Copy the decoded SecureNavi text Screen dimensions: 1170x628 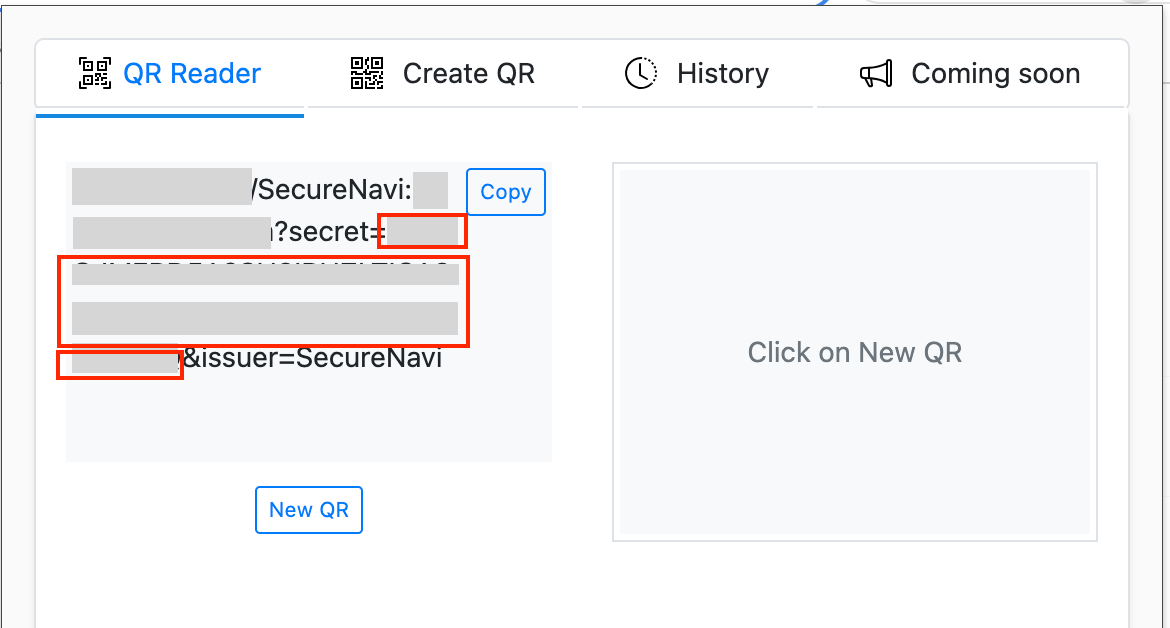(505, 191)
